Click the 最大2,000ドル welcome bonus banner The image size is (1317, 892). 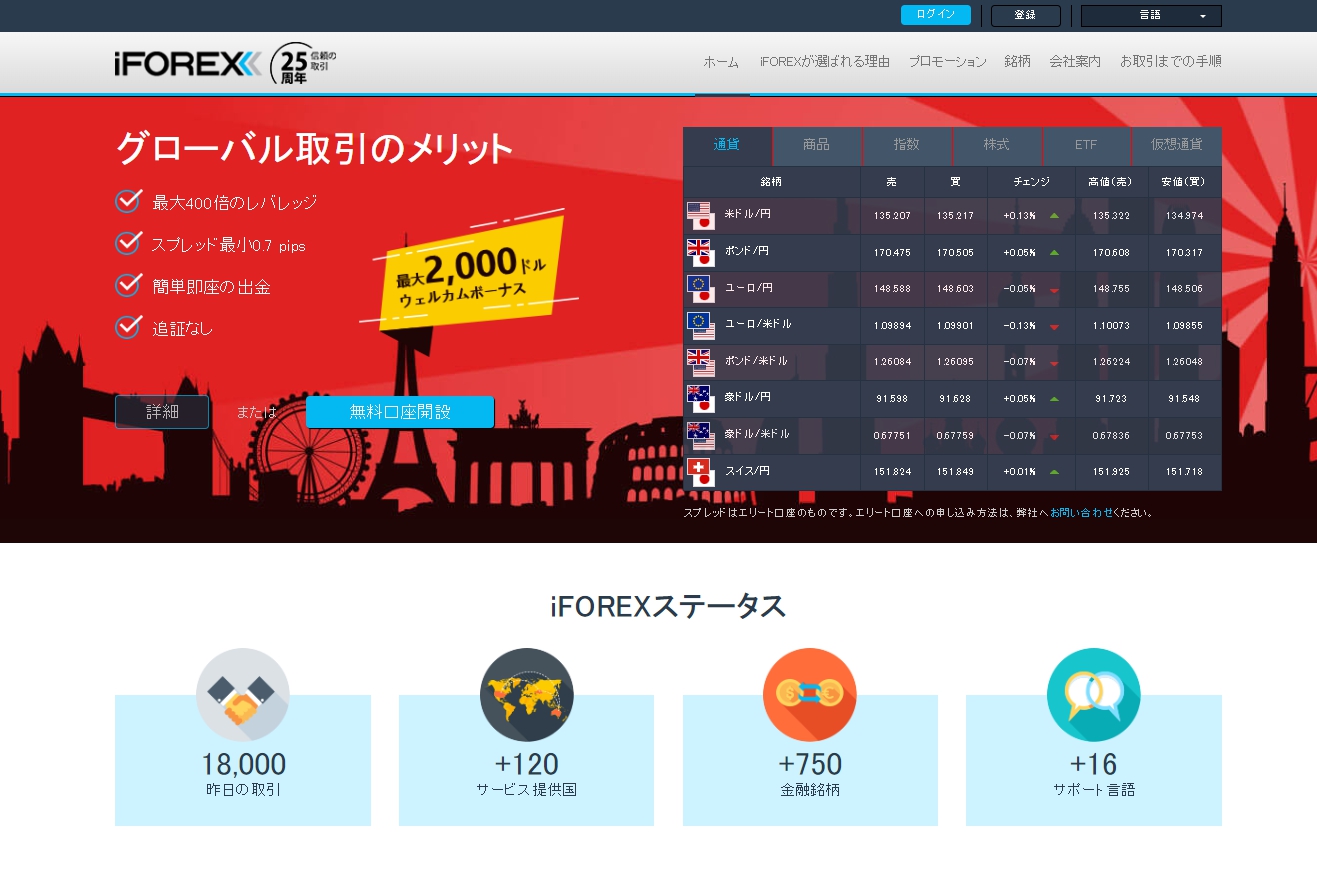[x=470, y=273]
